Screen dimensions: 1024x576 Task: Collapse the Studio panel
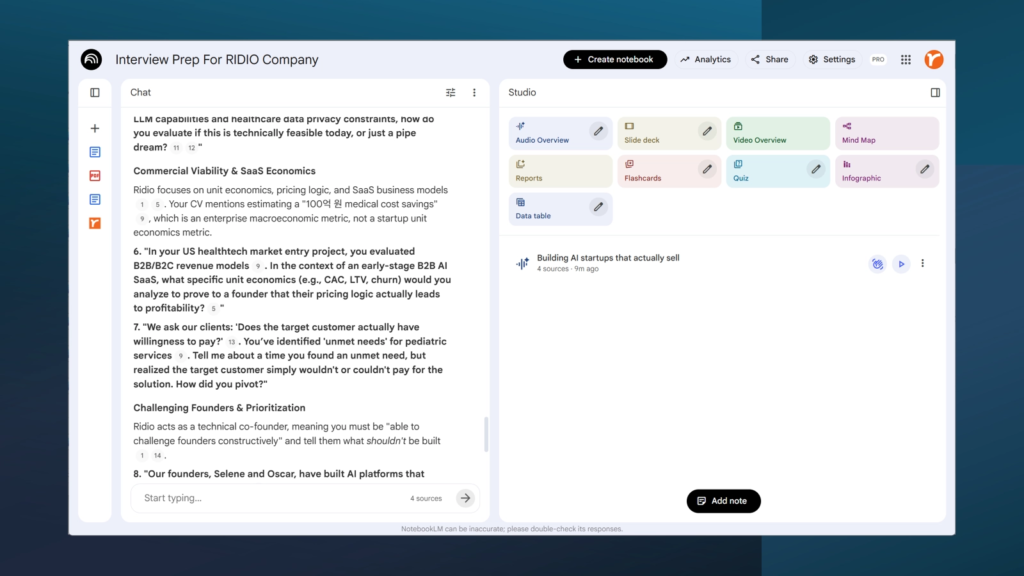tap(935, 92)
